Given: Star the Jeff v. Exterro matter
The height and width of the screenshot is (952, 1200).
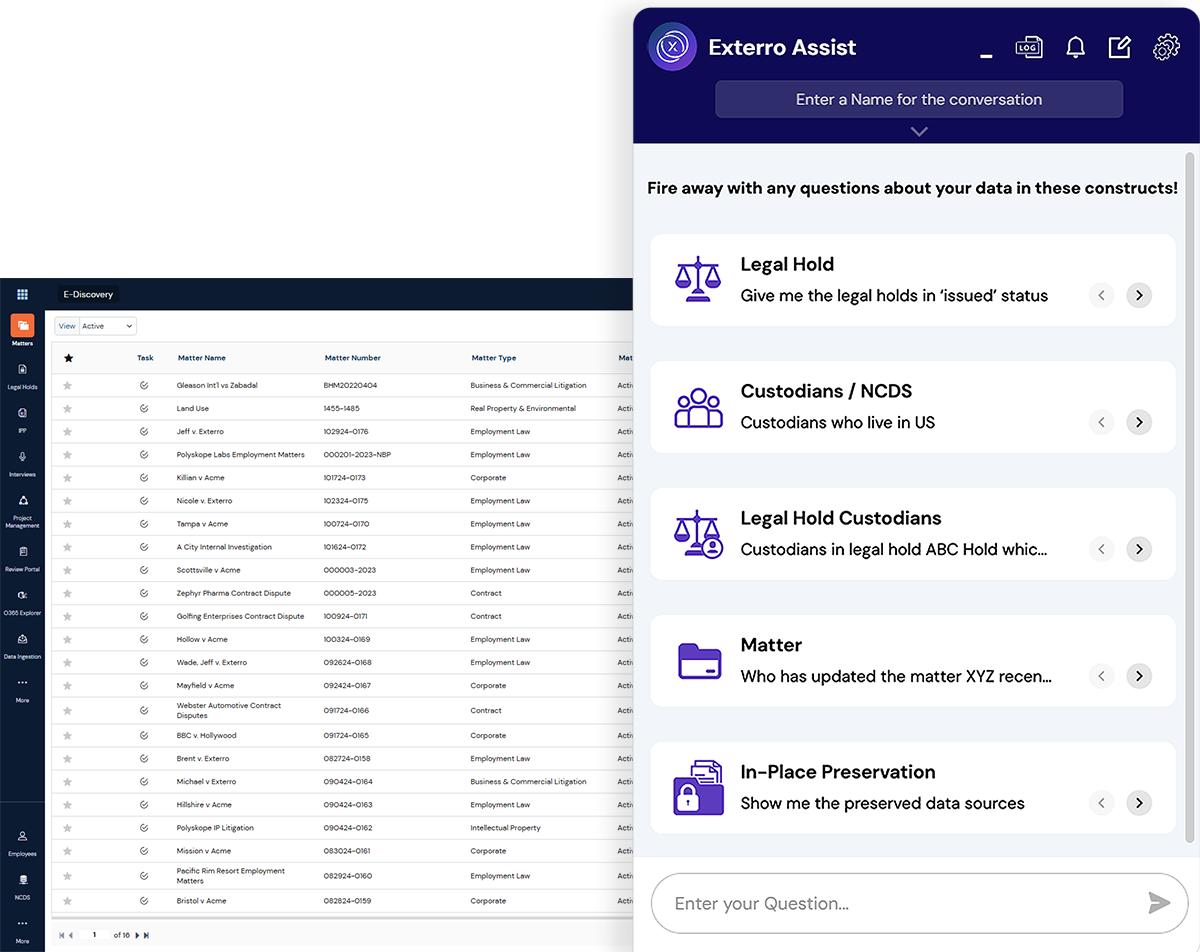Looking at the screenshot, I should coord(68,431).
